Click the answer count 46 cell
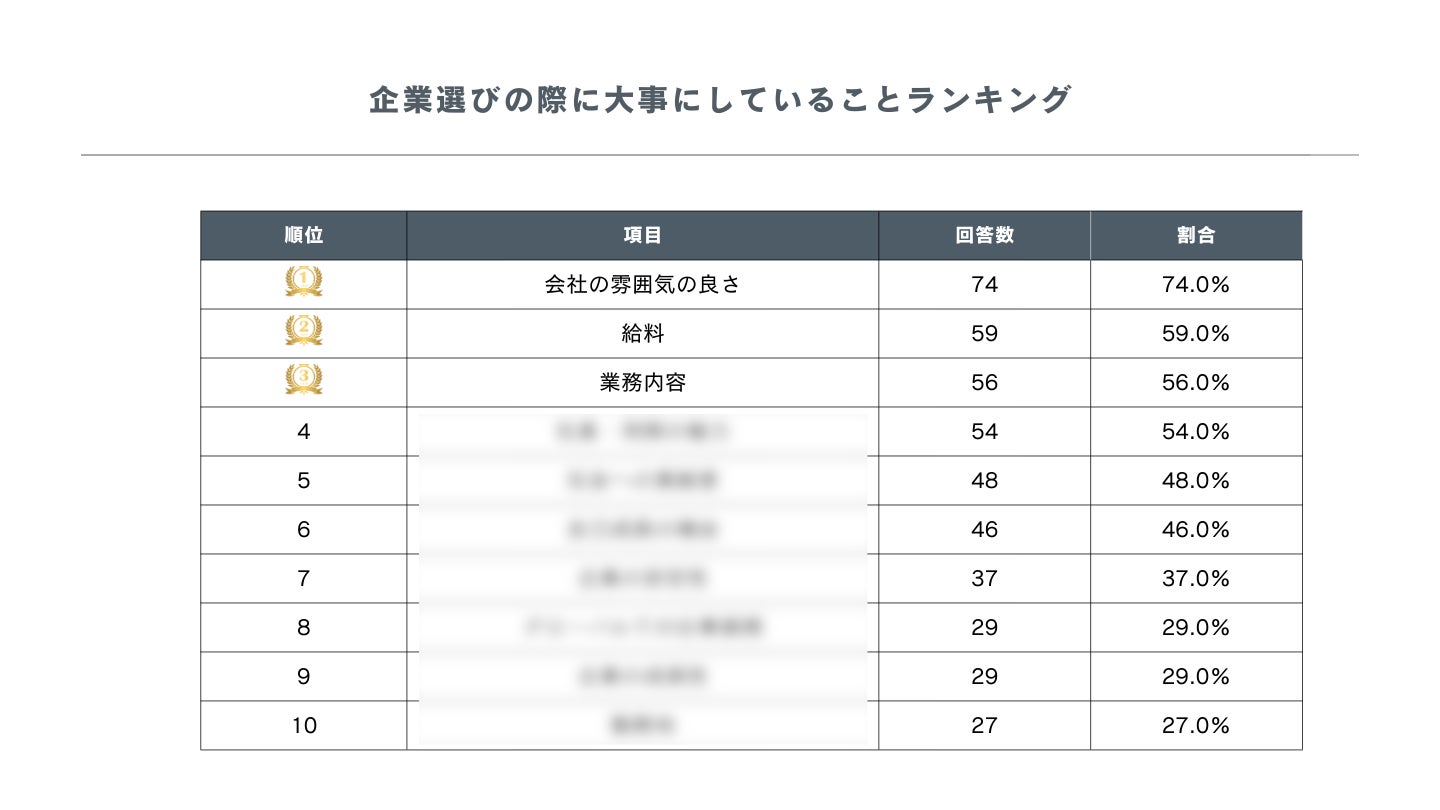Image resolution: width=1440 pixels, height=810 pixels. coord(985,529)
